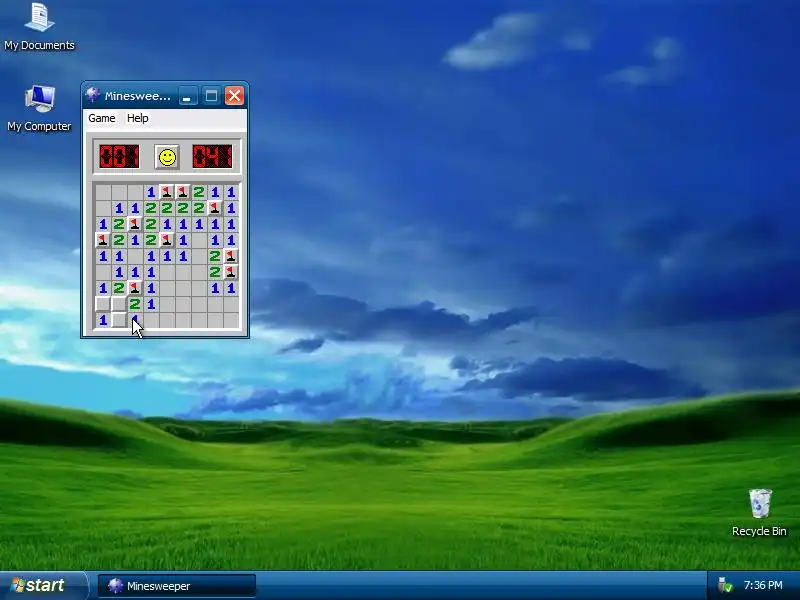Click the mine icon in Minesweeper title bar
800x600 pixels.
click(92, 95)
